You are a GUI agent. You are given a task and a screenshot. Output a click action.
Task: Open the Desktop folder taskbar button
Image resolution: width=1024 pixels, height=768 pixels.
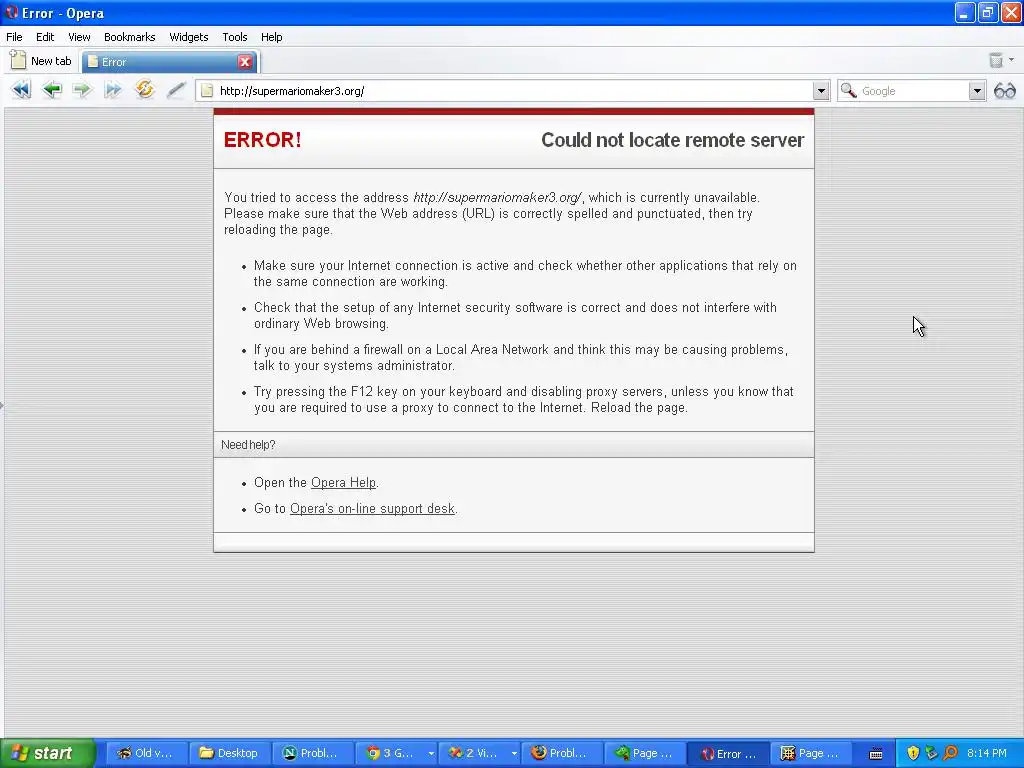pyautogui.click(x=229, y=753)
